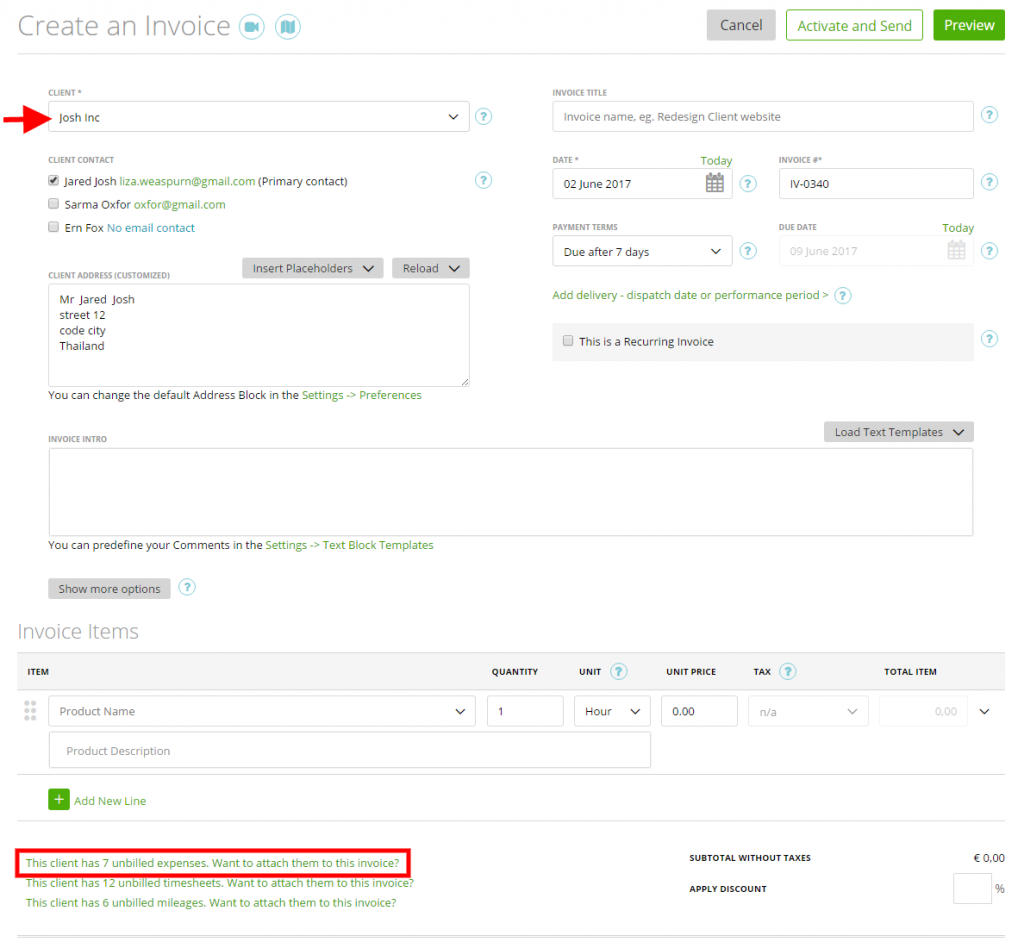Enable the This is a Recurring Invoice checkbox
This screenshot has width=1024, height=948.
(x=568, y=341)
